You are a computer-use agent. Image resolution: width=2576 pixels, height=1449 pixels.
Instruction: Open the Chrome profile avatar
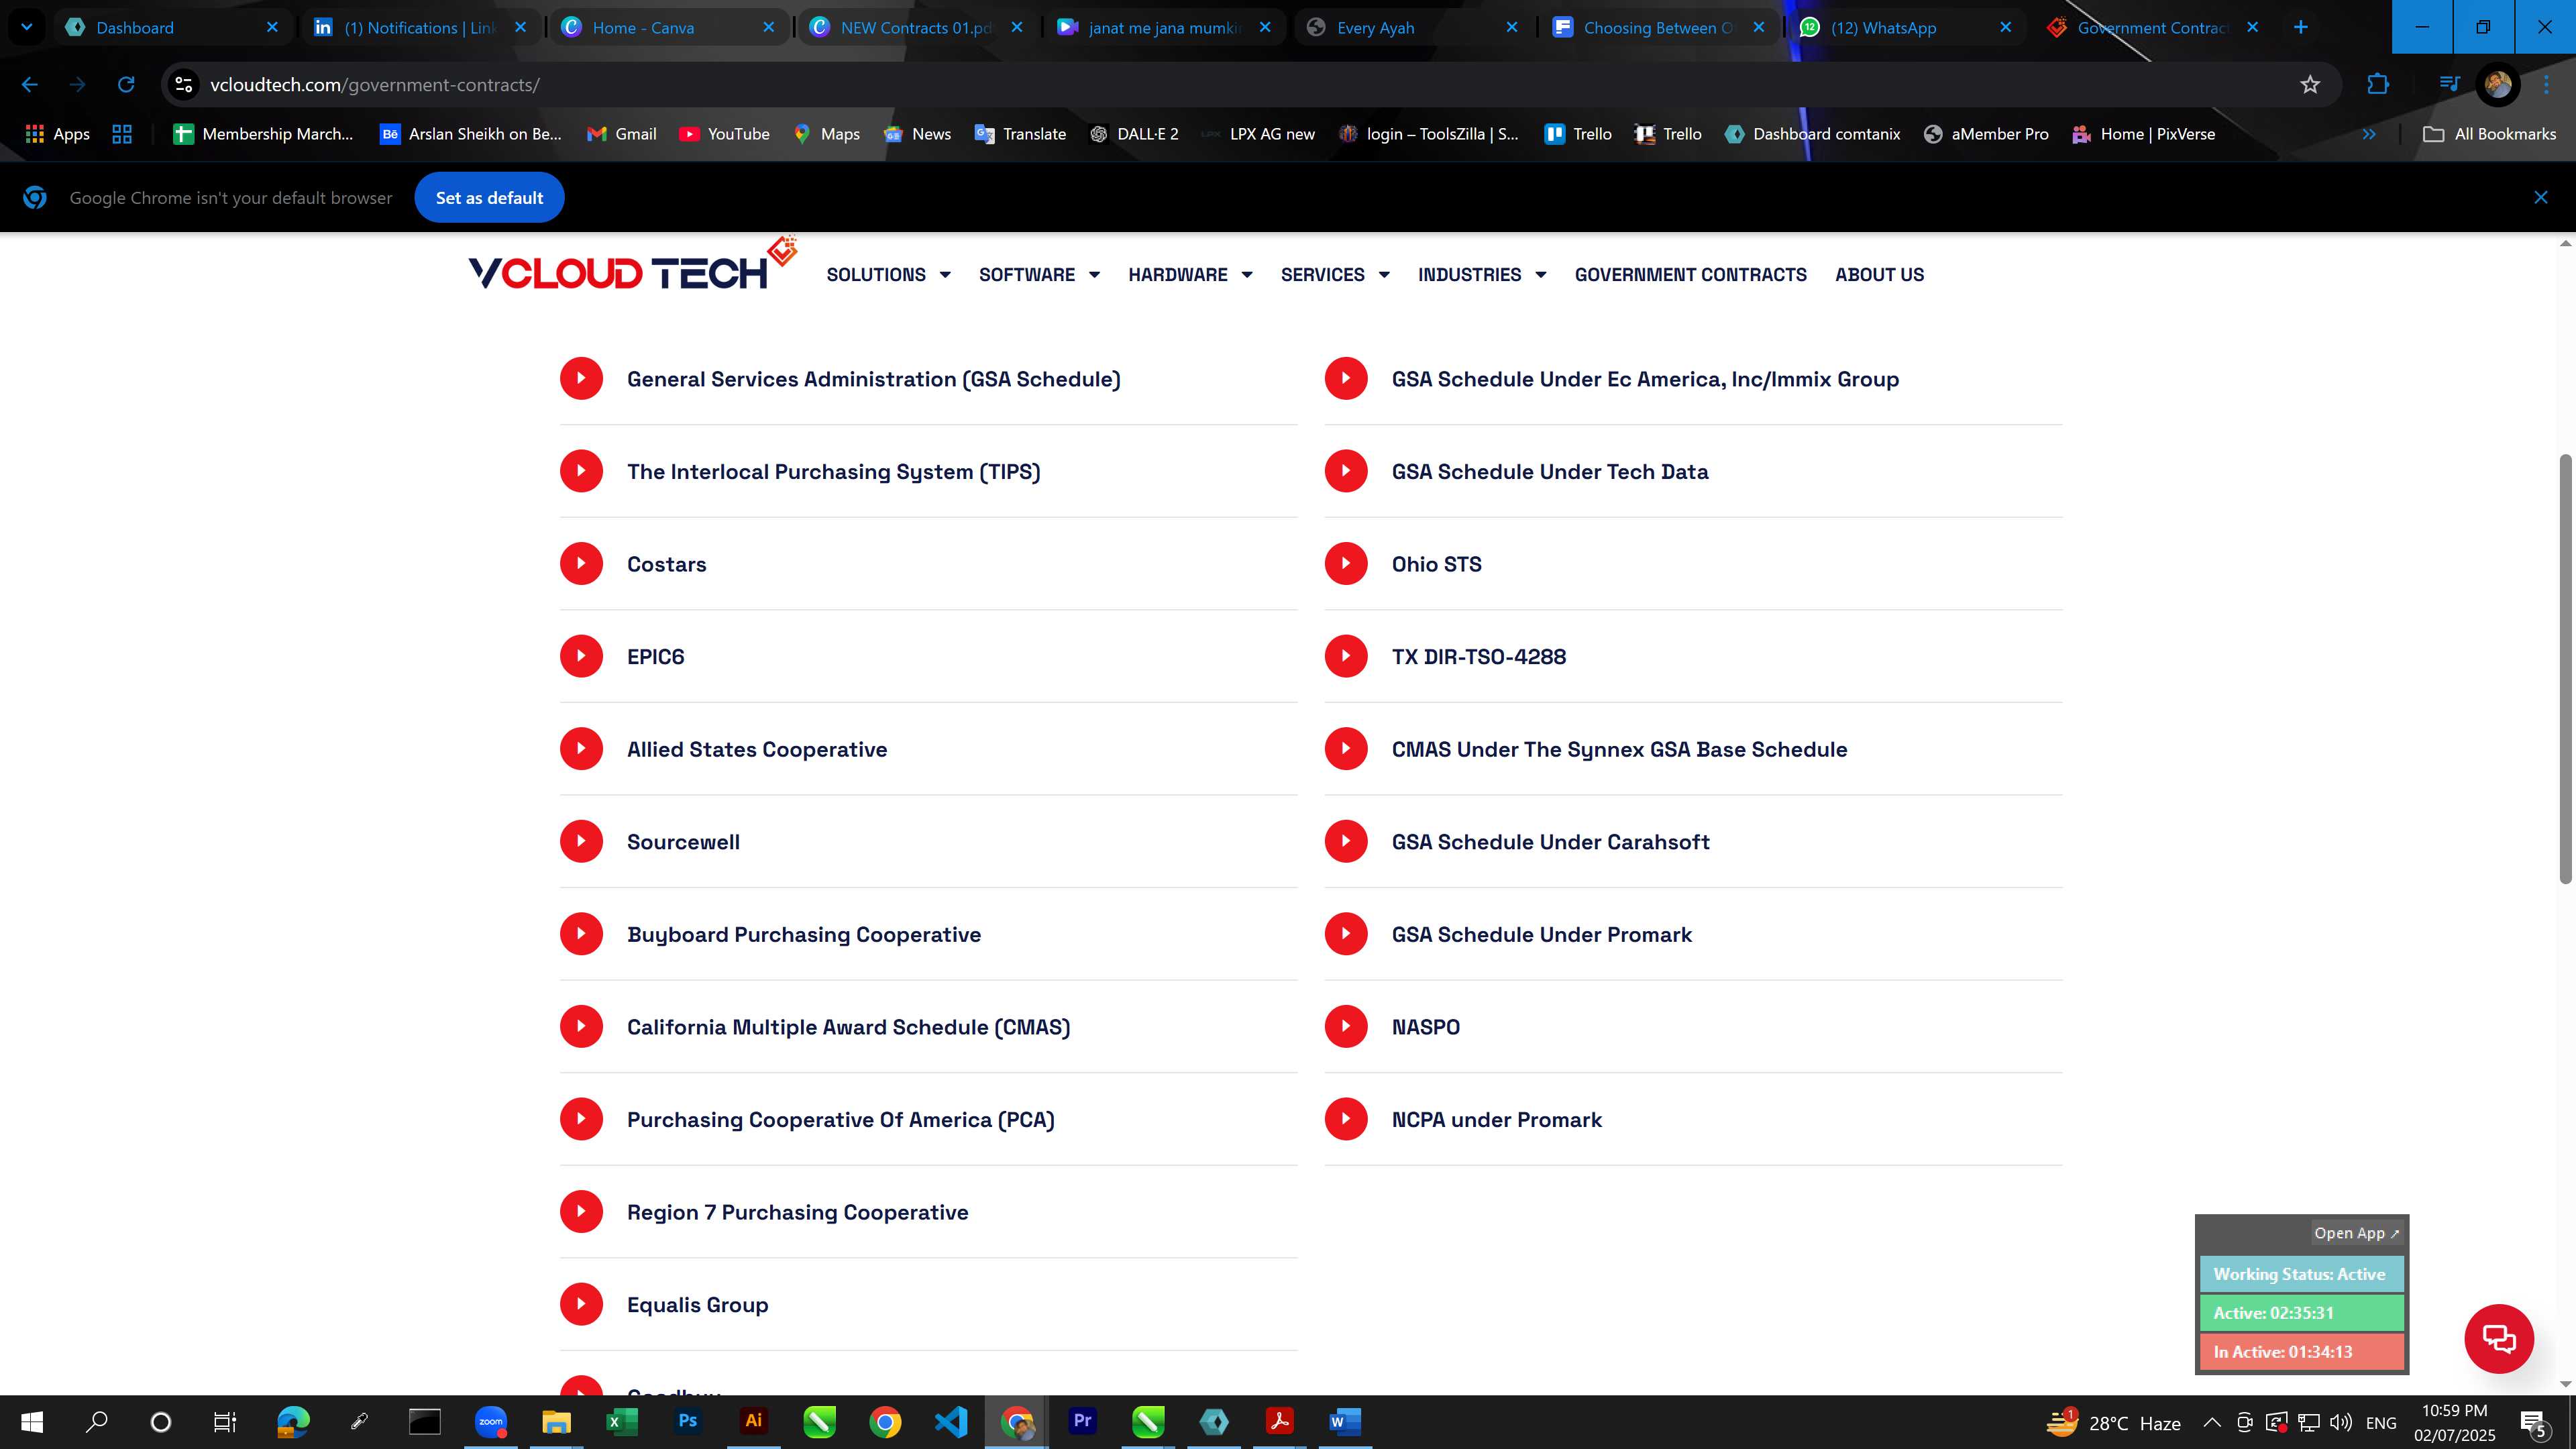2498,85
